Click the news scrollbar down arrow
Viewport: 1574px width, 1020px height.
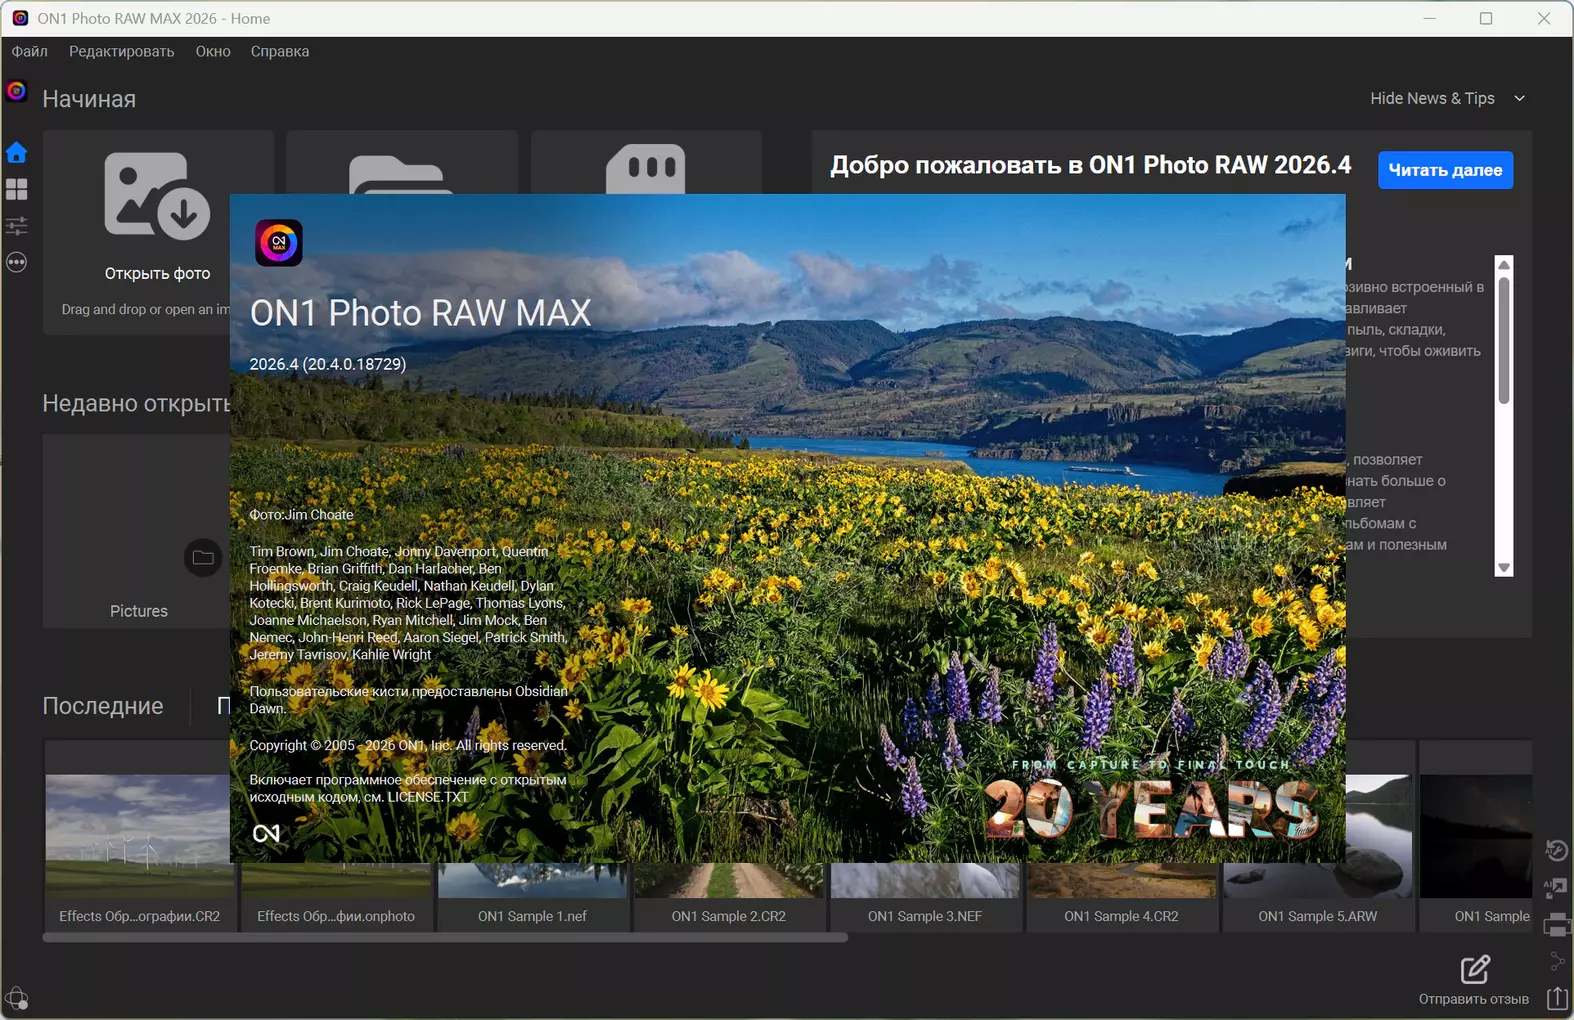(x=1503, y=568)
